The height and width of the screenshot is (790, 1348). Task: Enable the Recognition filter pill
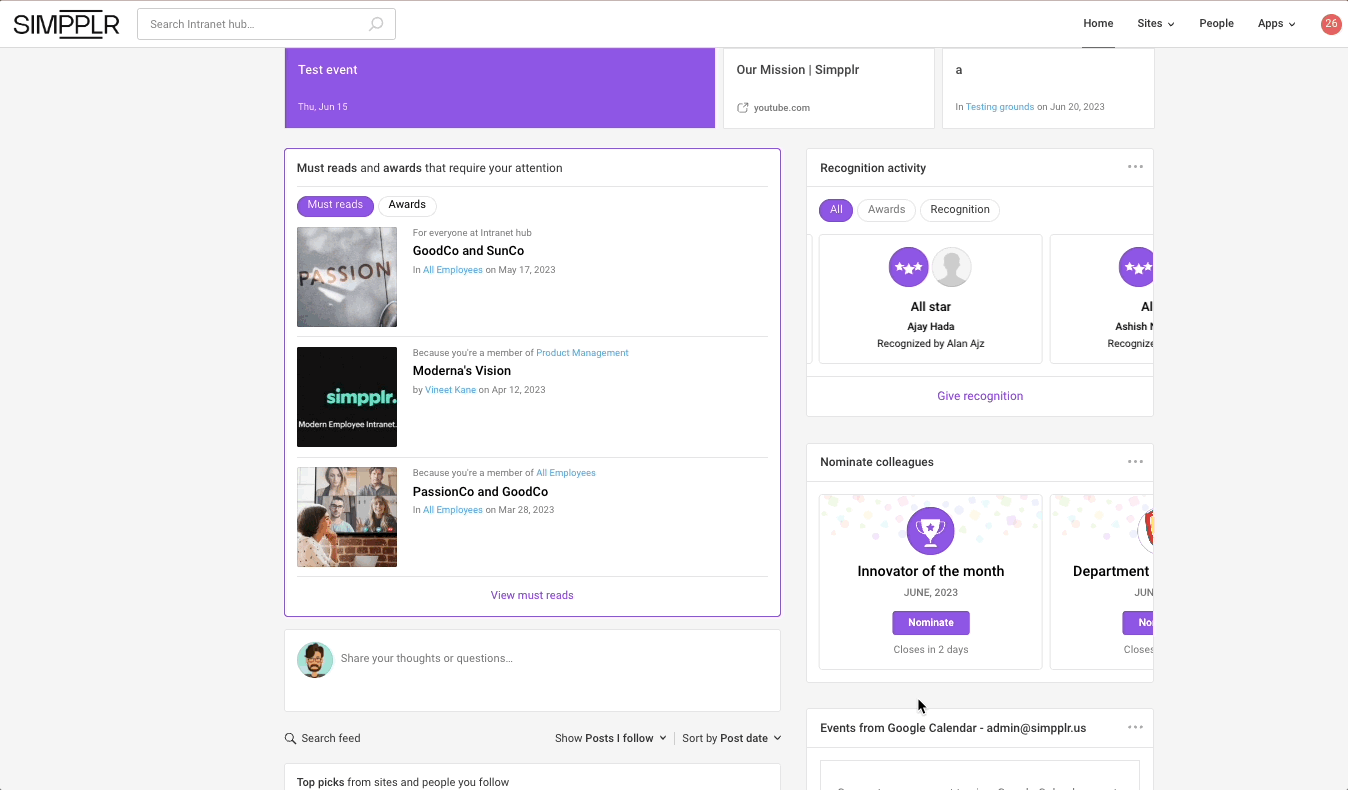[x=959, y=210]
